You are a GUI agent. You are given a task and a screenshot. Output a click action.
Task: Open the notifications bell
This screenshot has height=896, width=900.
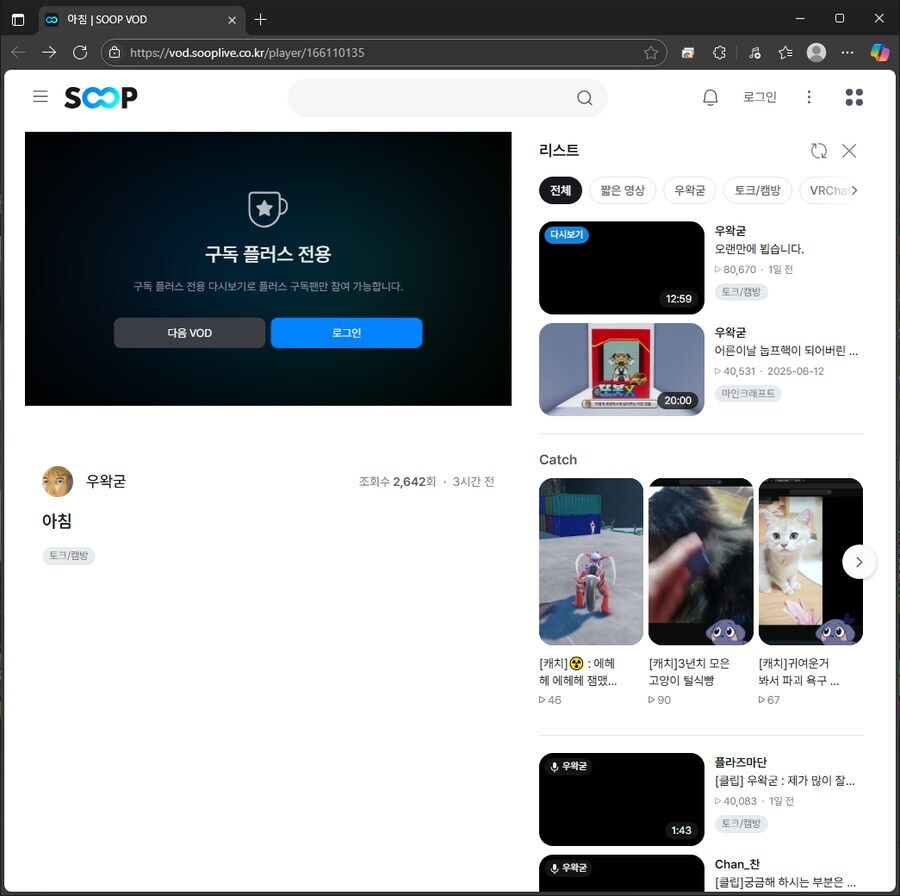click(710, 97)
